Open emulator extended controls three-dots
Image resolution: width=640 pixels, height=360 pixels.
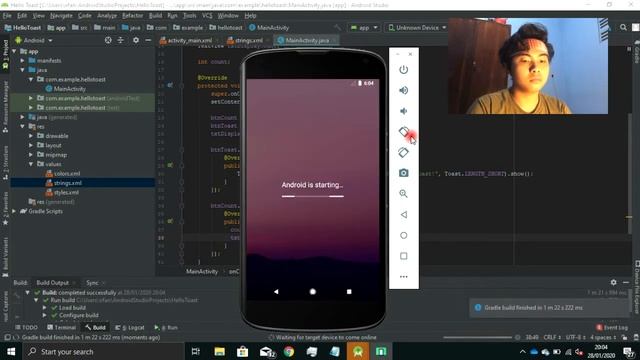403,277
